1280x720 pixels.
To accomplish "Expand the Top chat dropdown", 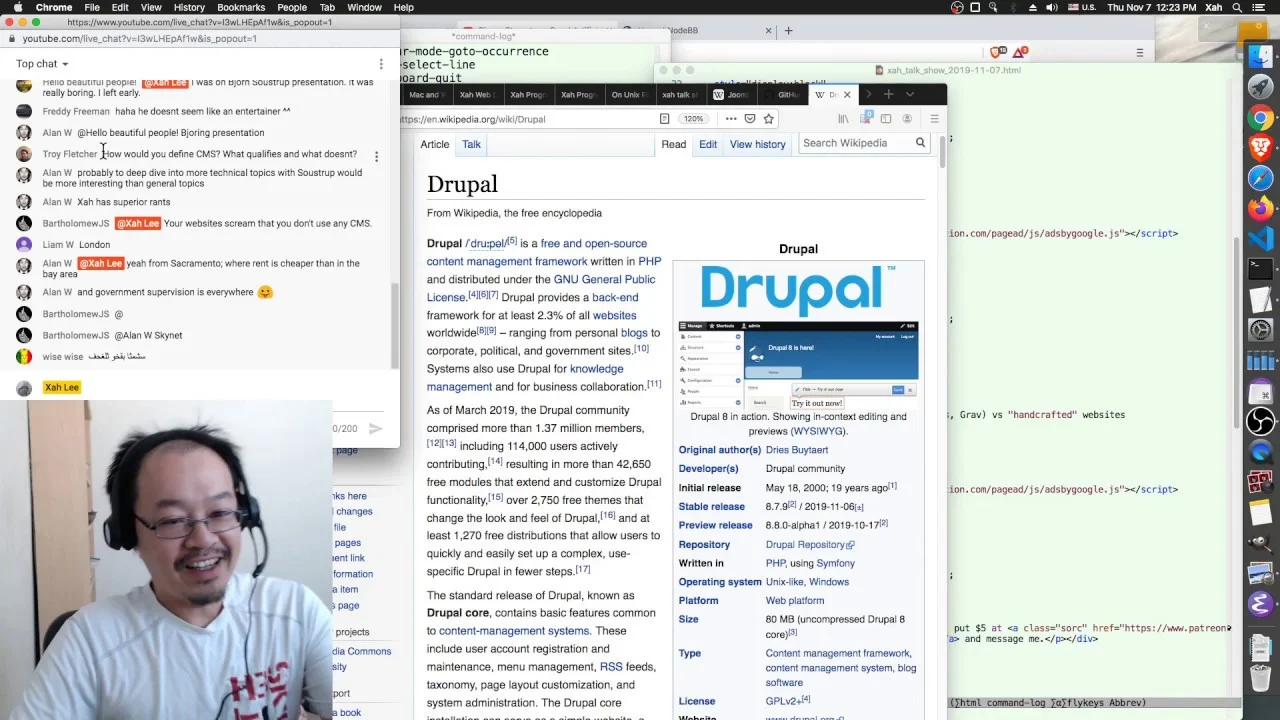I will tap(42, 64).
